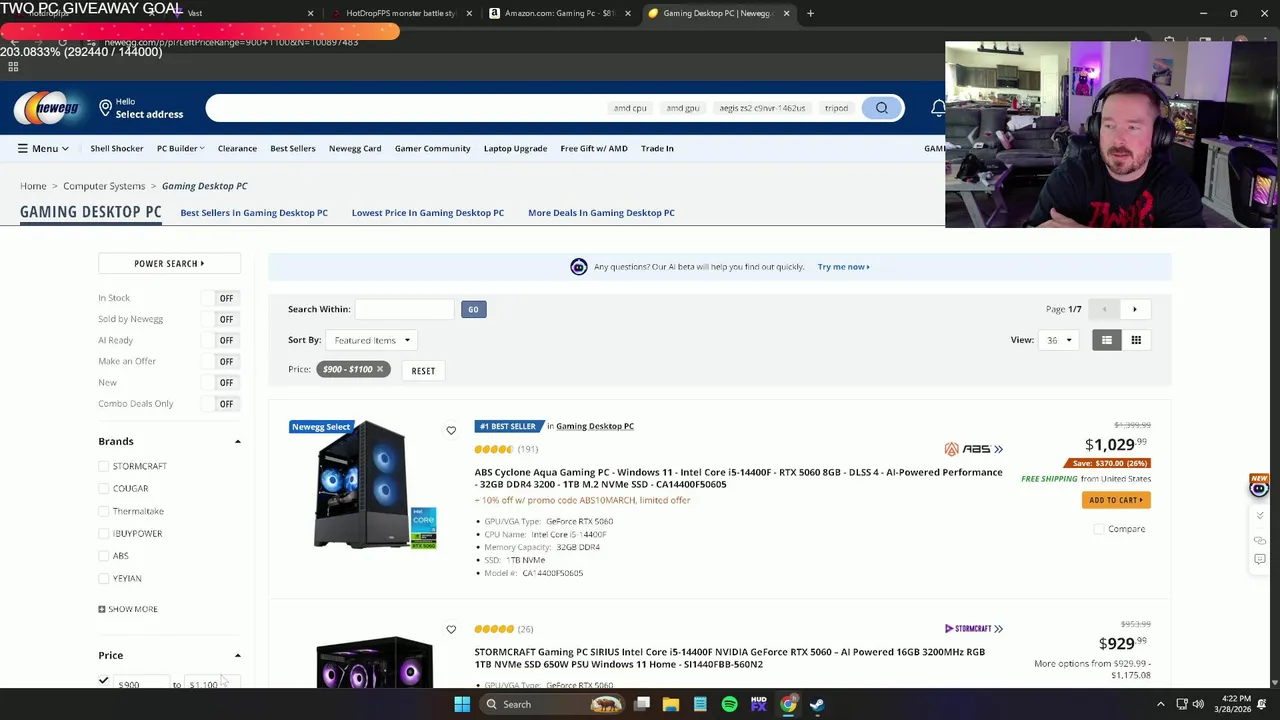Screen dimensions: 1280x720
Task: Open Laptop Upgrade nav item
Action: pos(515,148)
